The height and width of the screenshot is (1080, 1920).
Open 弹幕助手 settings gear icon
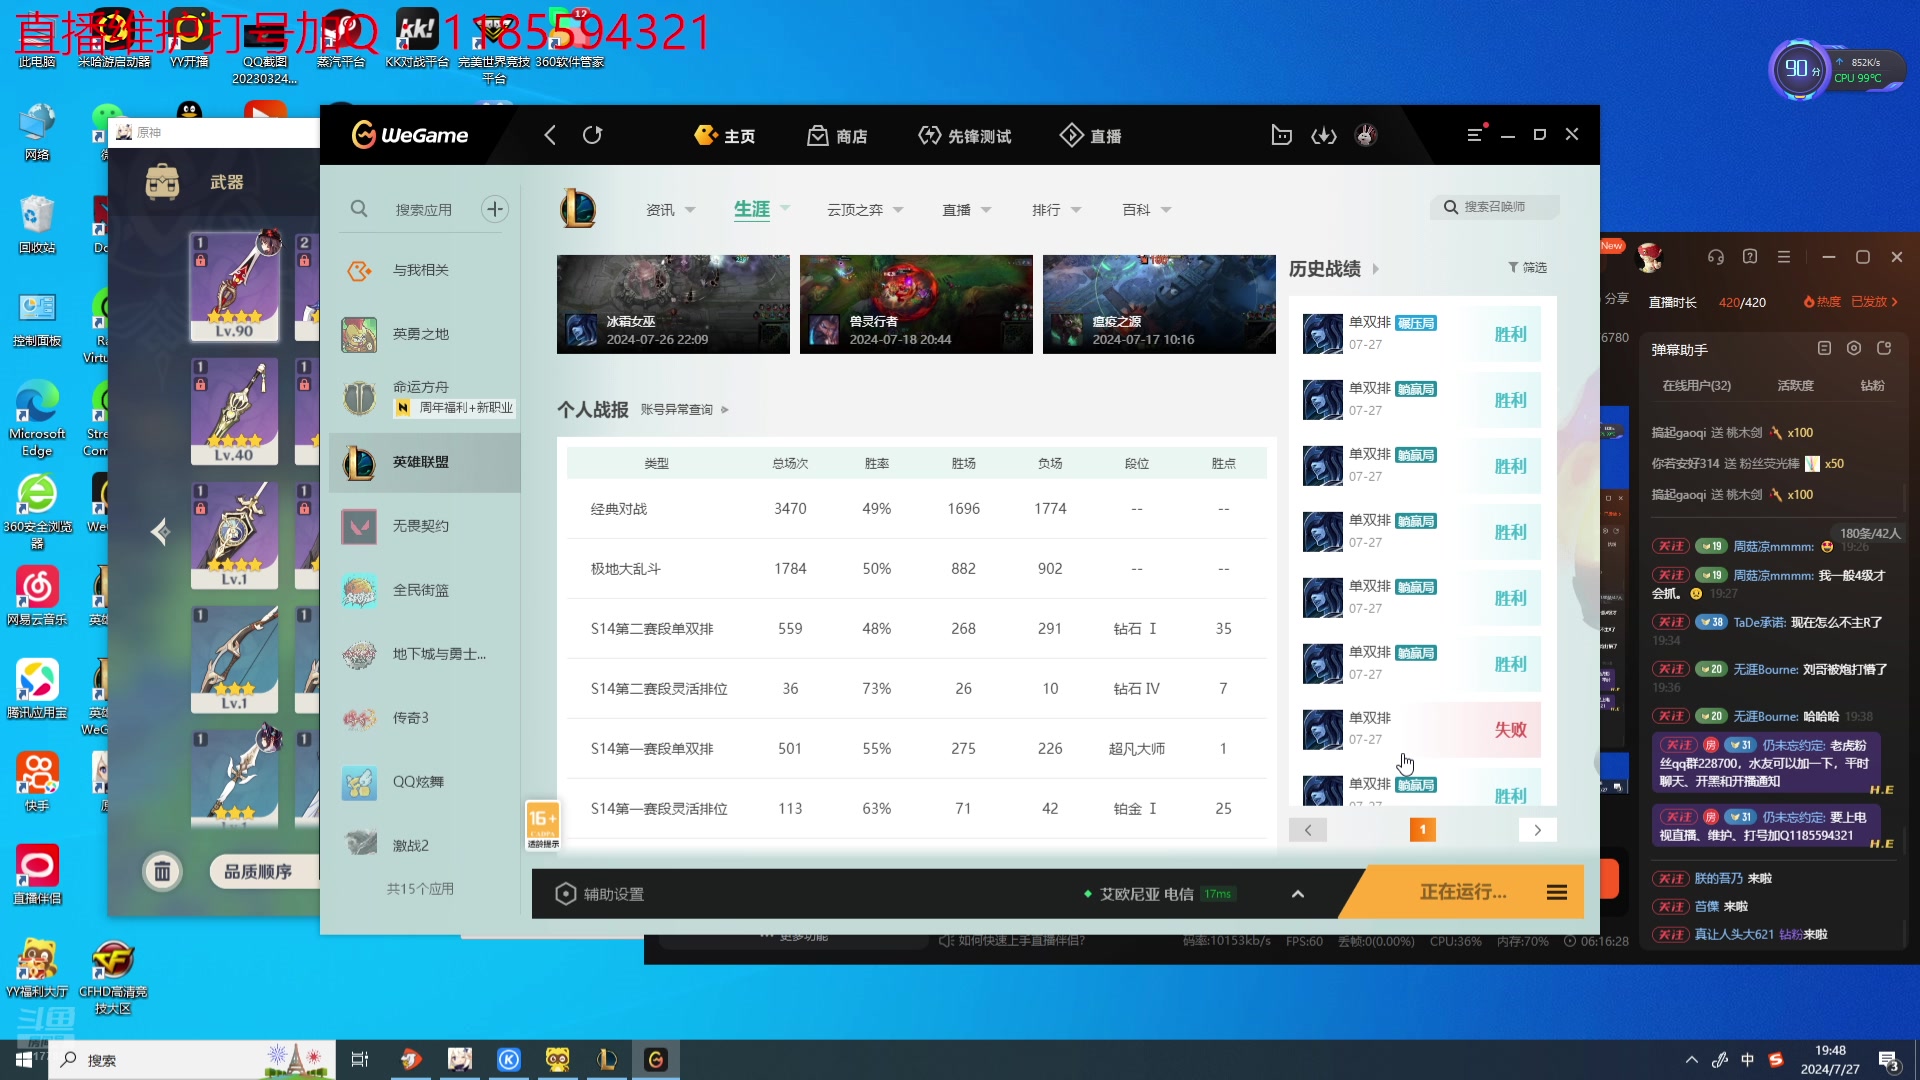tap(1854, 348)
